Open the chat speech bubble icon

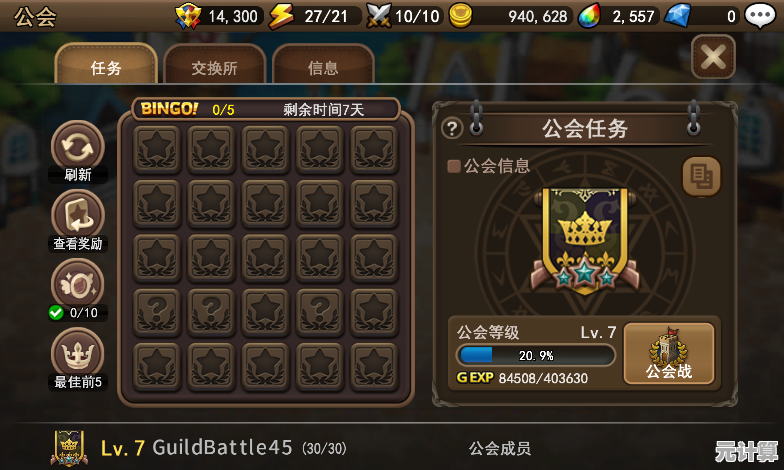click(x=760, y=16)
